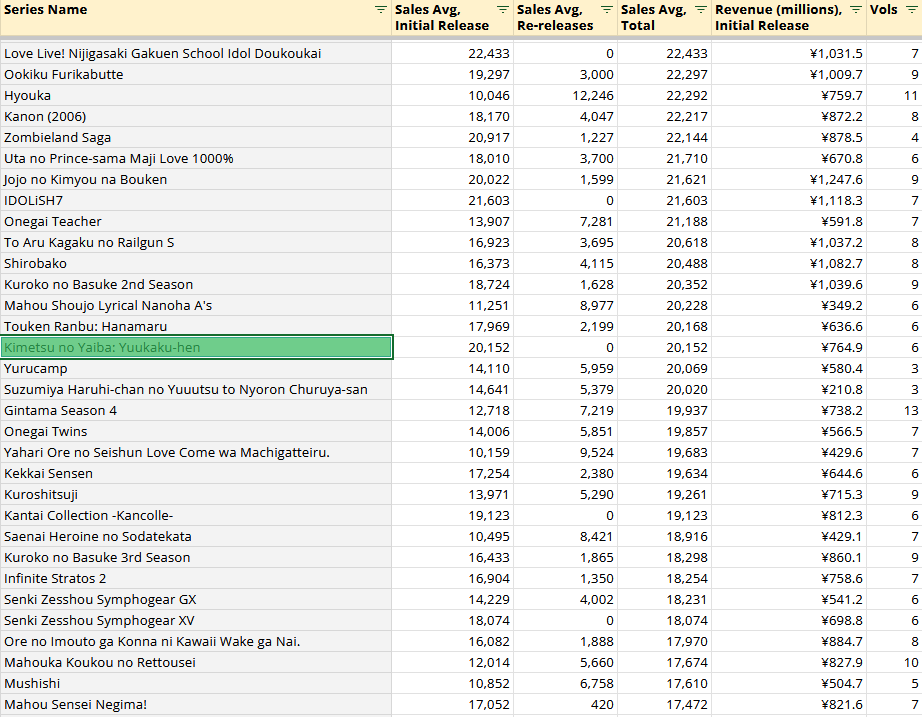Select To Aru Kagaku no Railgun S
The image size is (922, 717).
click(196, 242)
